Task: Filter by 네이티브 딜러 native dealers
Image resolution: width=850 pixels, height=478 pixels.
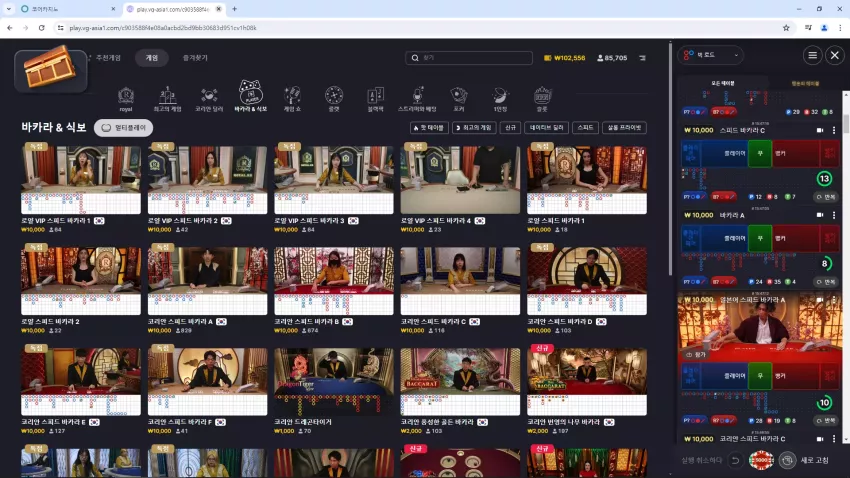Action: (546, 128)
